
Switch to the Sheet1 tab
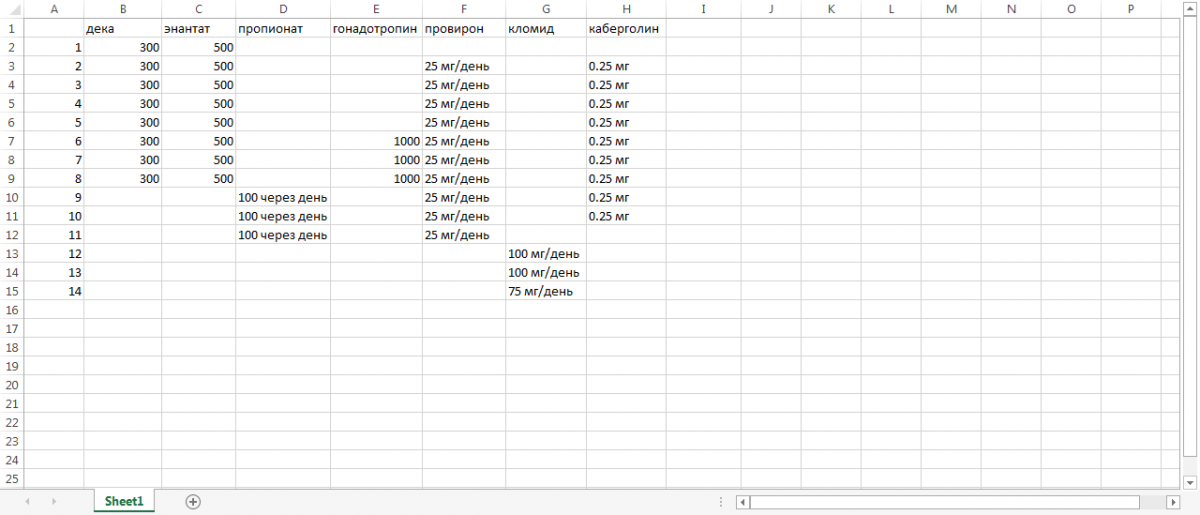point(124,501)
